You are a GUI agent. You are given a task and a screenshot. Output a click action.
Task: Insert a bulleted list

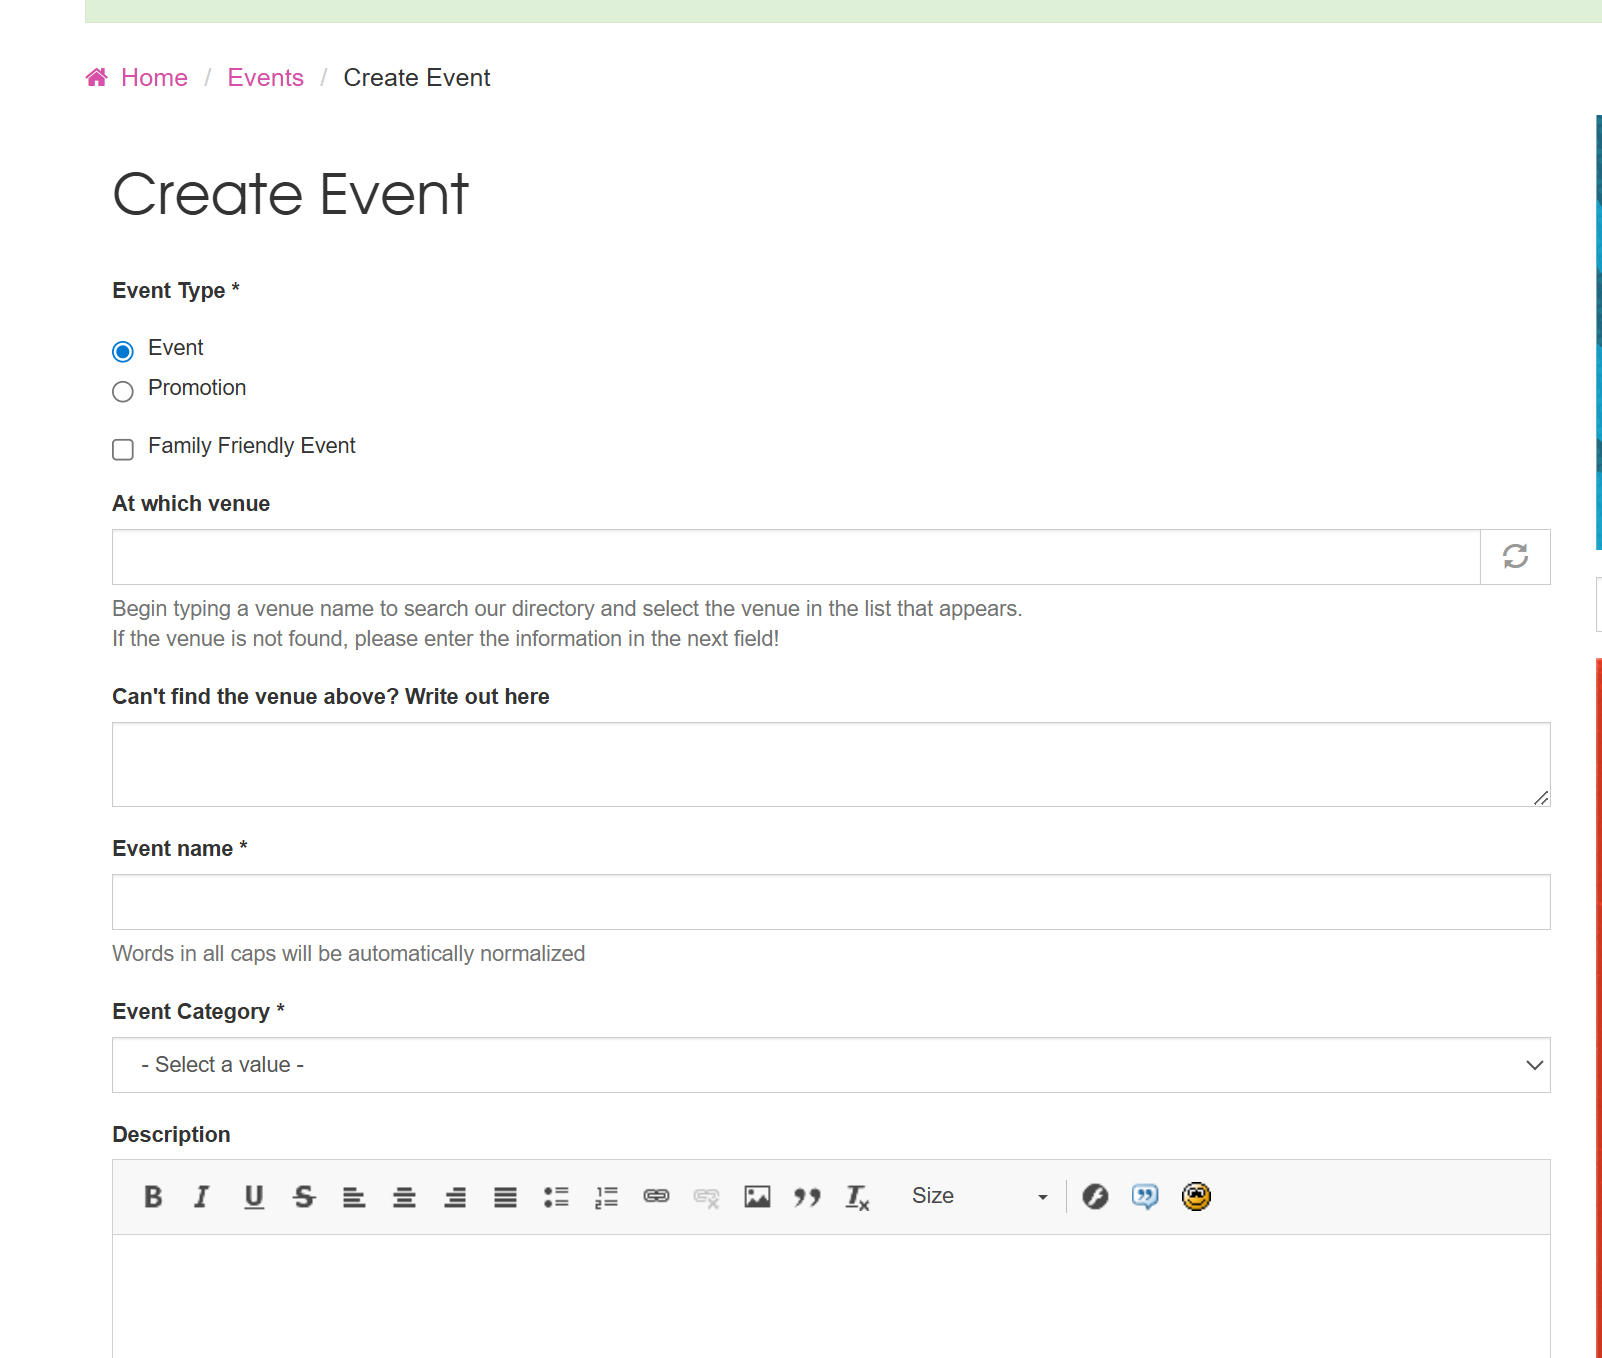556,1196
